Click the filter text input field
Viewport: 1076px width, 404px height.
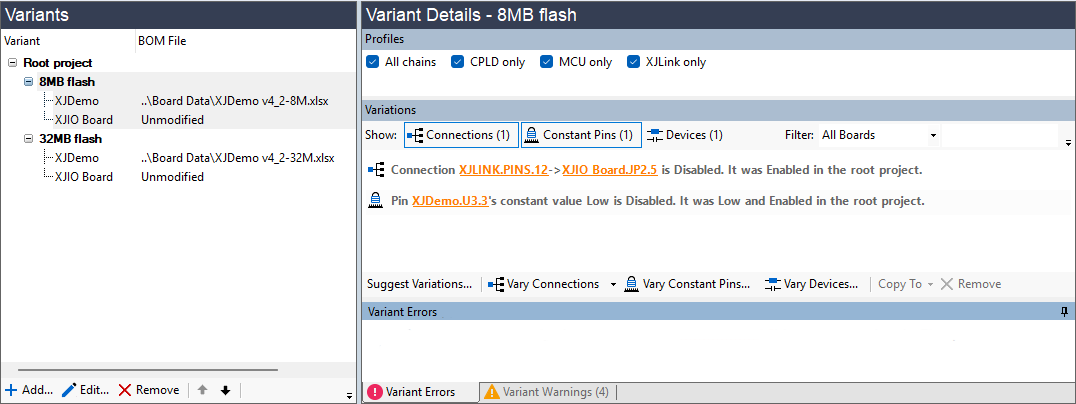998,135
